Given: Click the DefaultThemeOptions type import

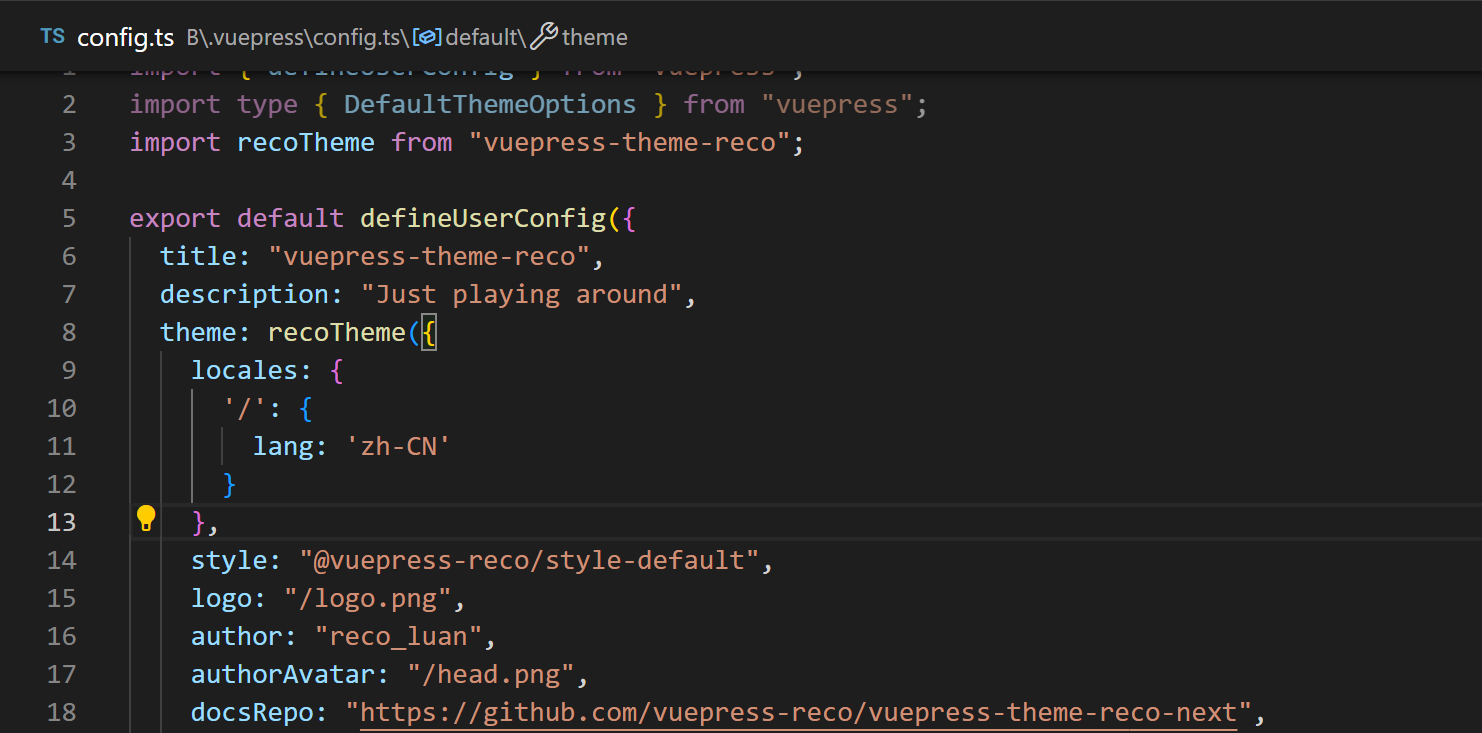Looking at the screenshot, I should (x=489, y=104).
